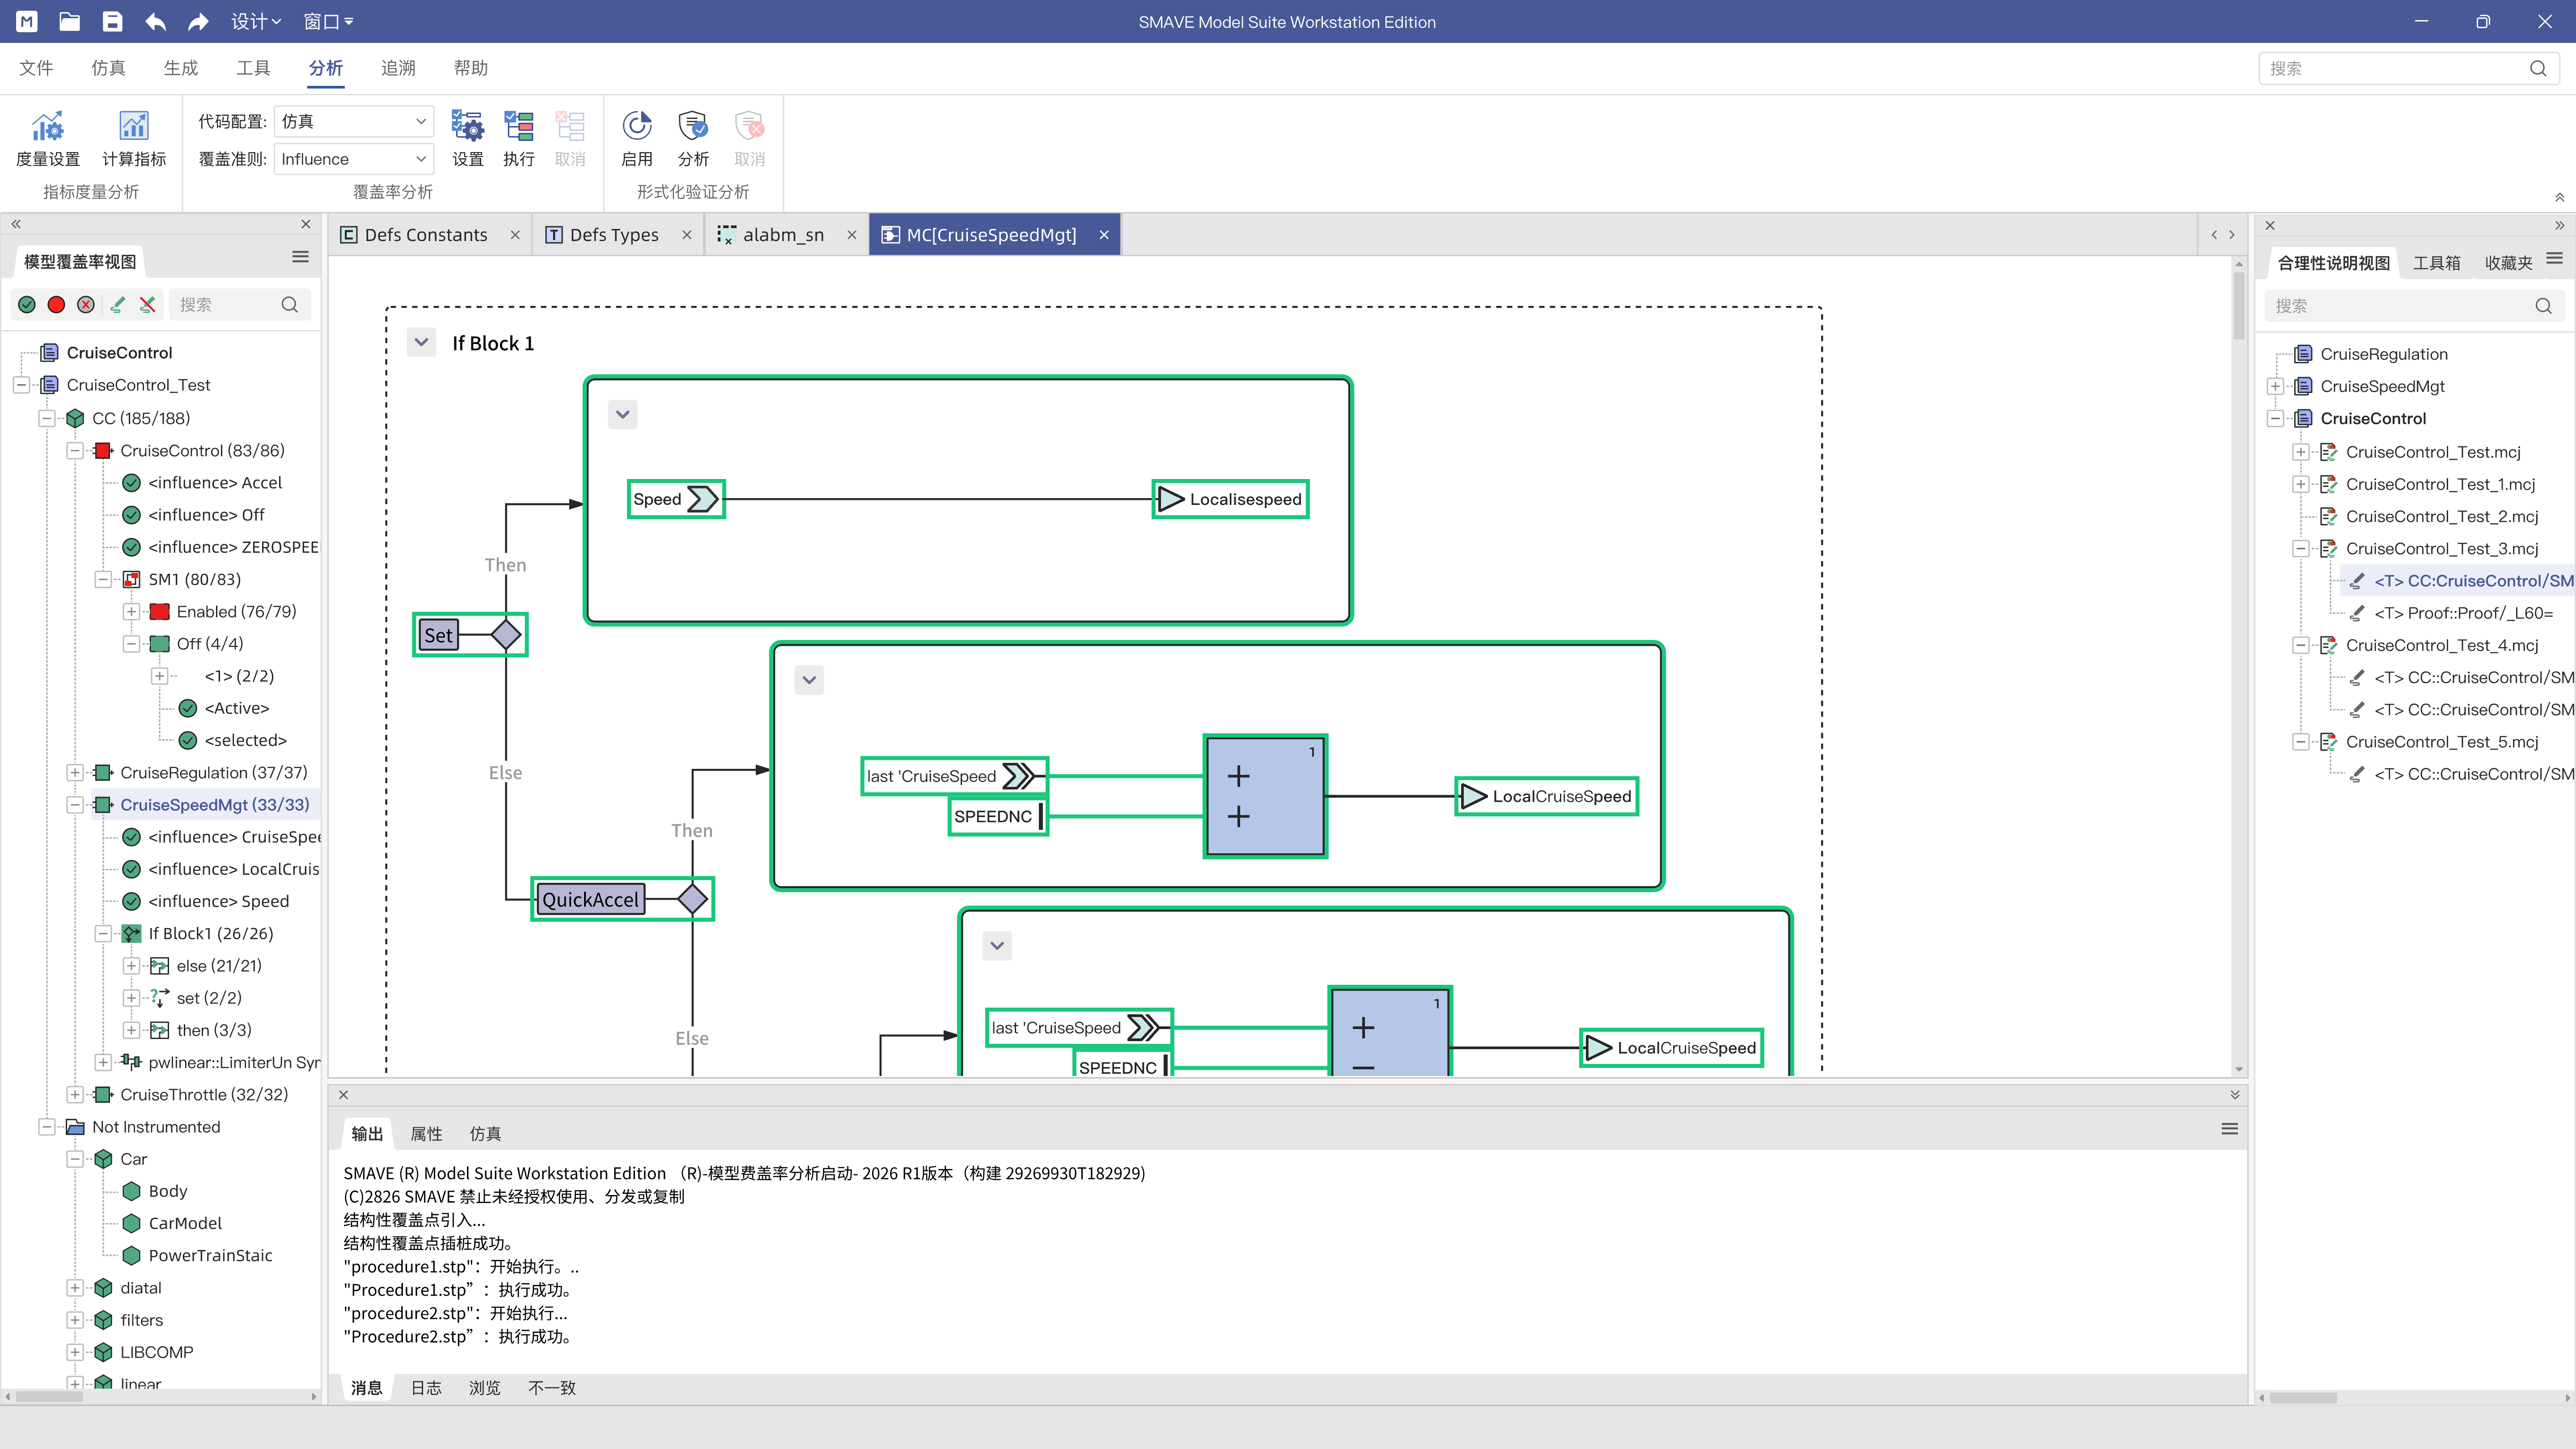Click magnifier in top search box
The image size is (2576, 1449).
tap(2538, 68)
